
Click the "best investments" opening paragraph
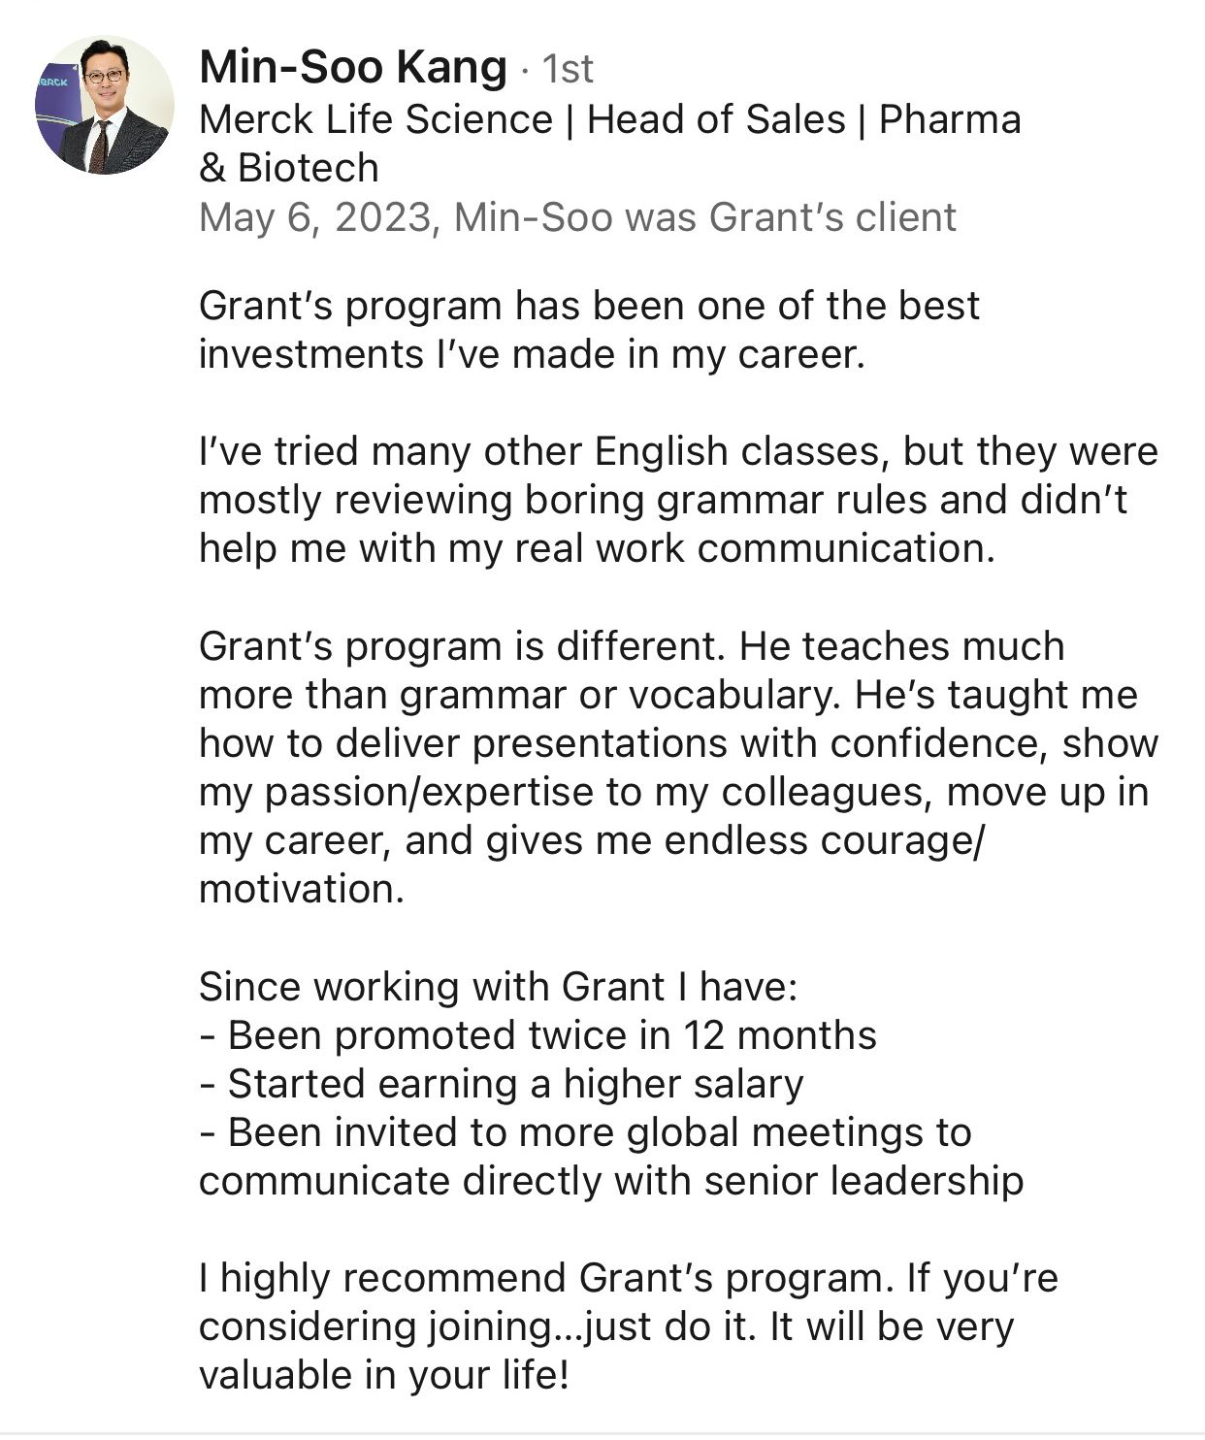click(589, 330)
